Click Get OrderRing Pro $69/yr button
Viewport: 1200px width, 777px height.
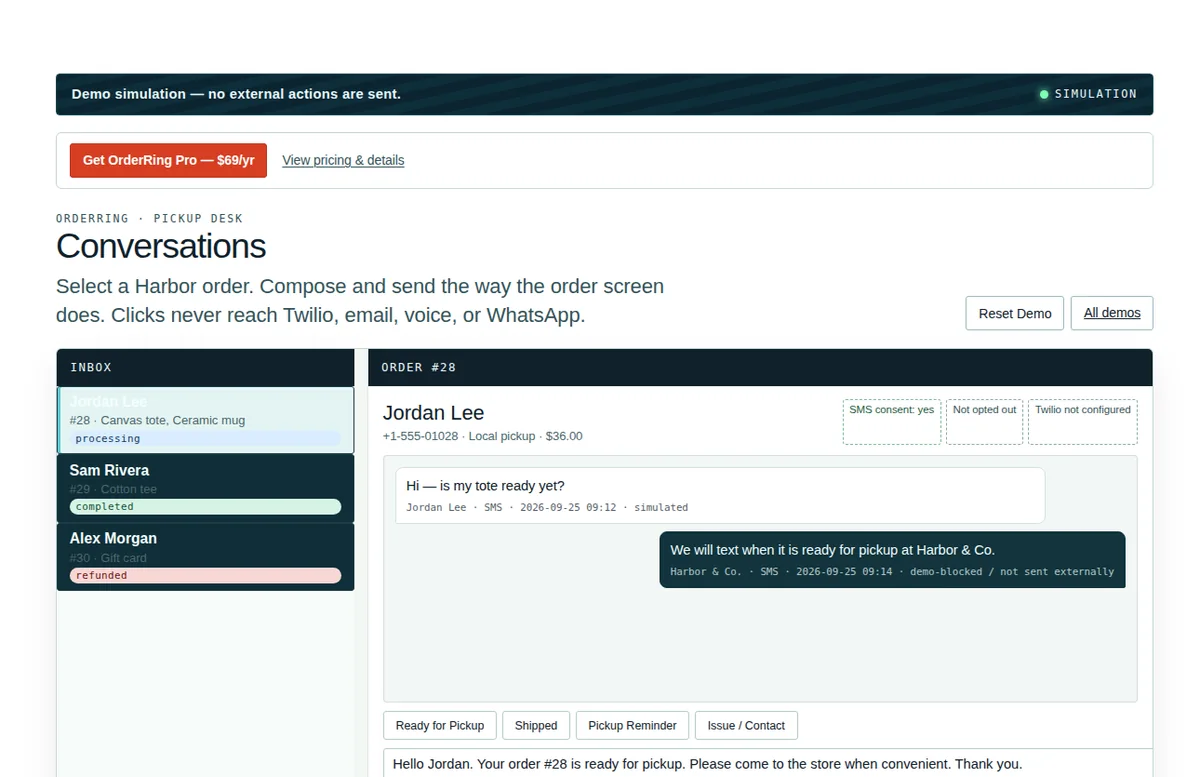[168, 160]
